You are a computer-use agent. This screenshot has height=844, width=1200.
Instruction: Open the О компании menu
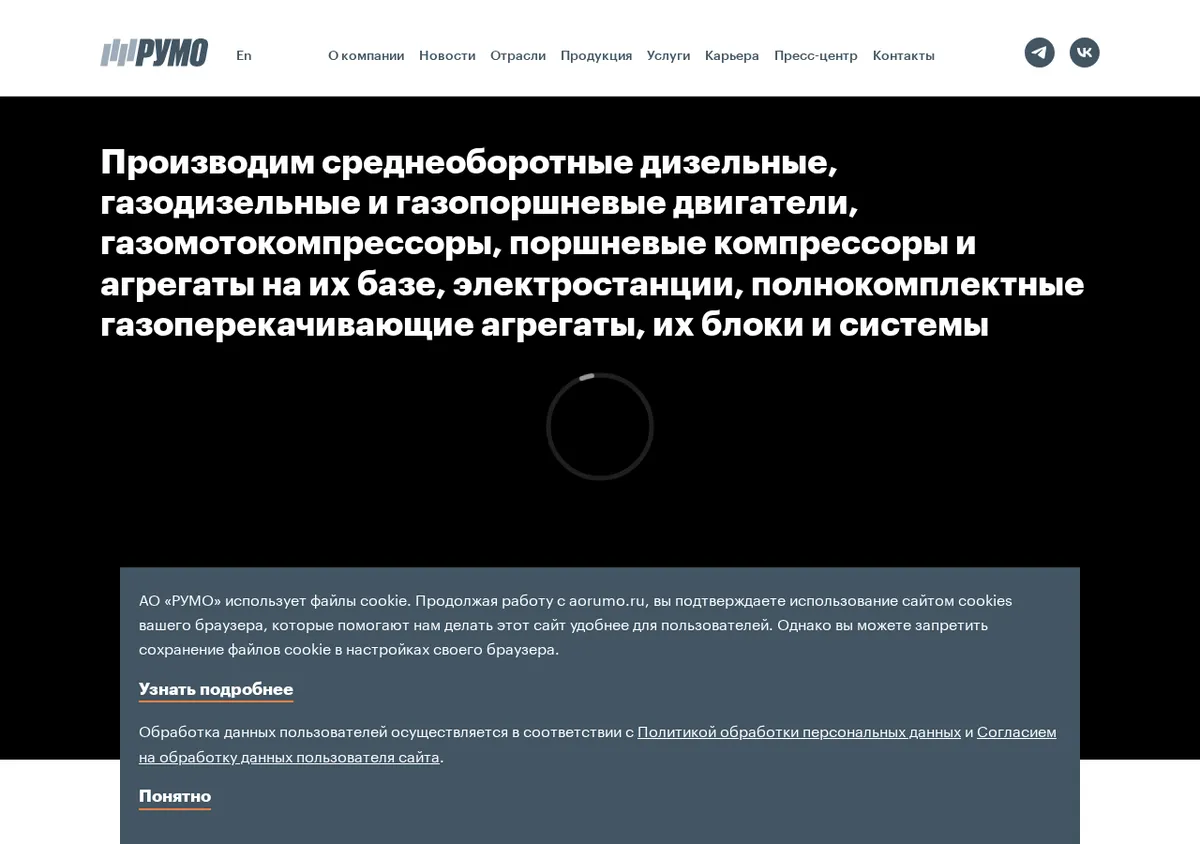point(366,56)
